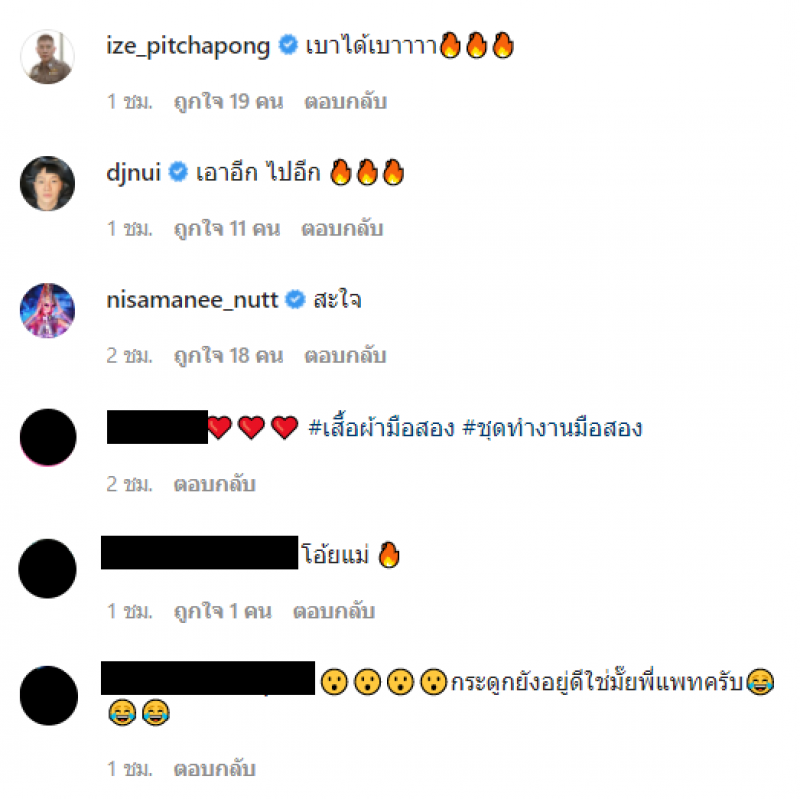Open djnui's profile avatar
The width and height of the screenshot is (800, 799).
click(x=47, y=184)
